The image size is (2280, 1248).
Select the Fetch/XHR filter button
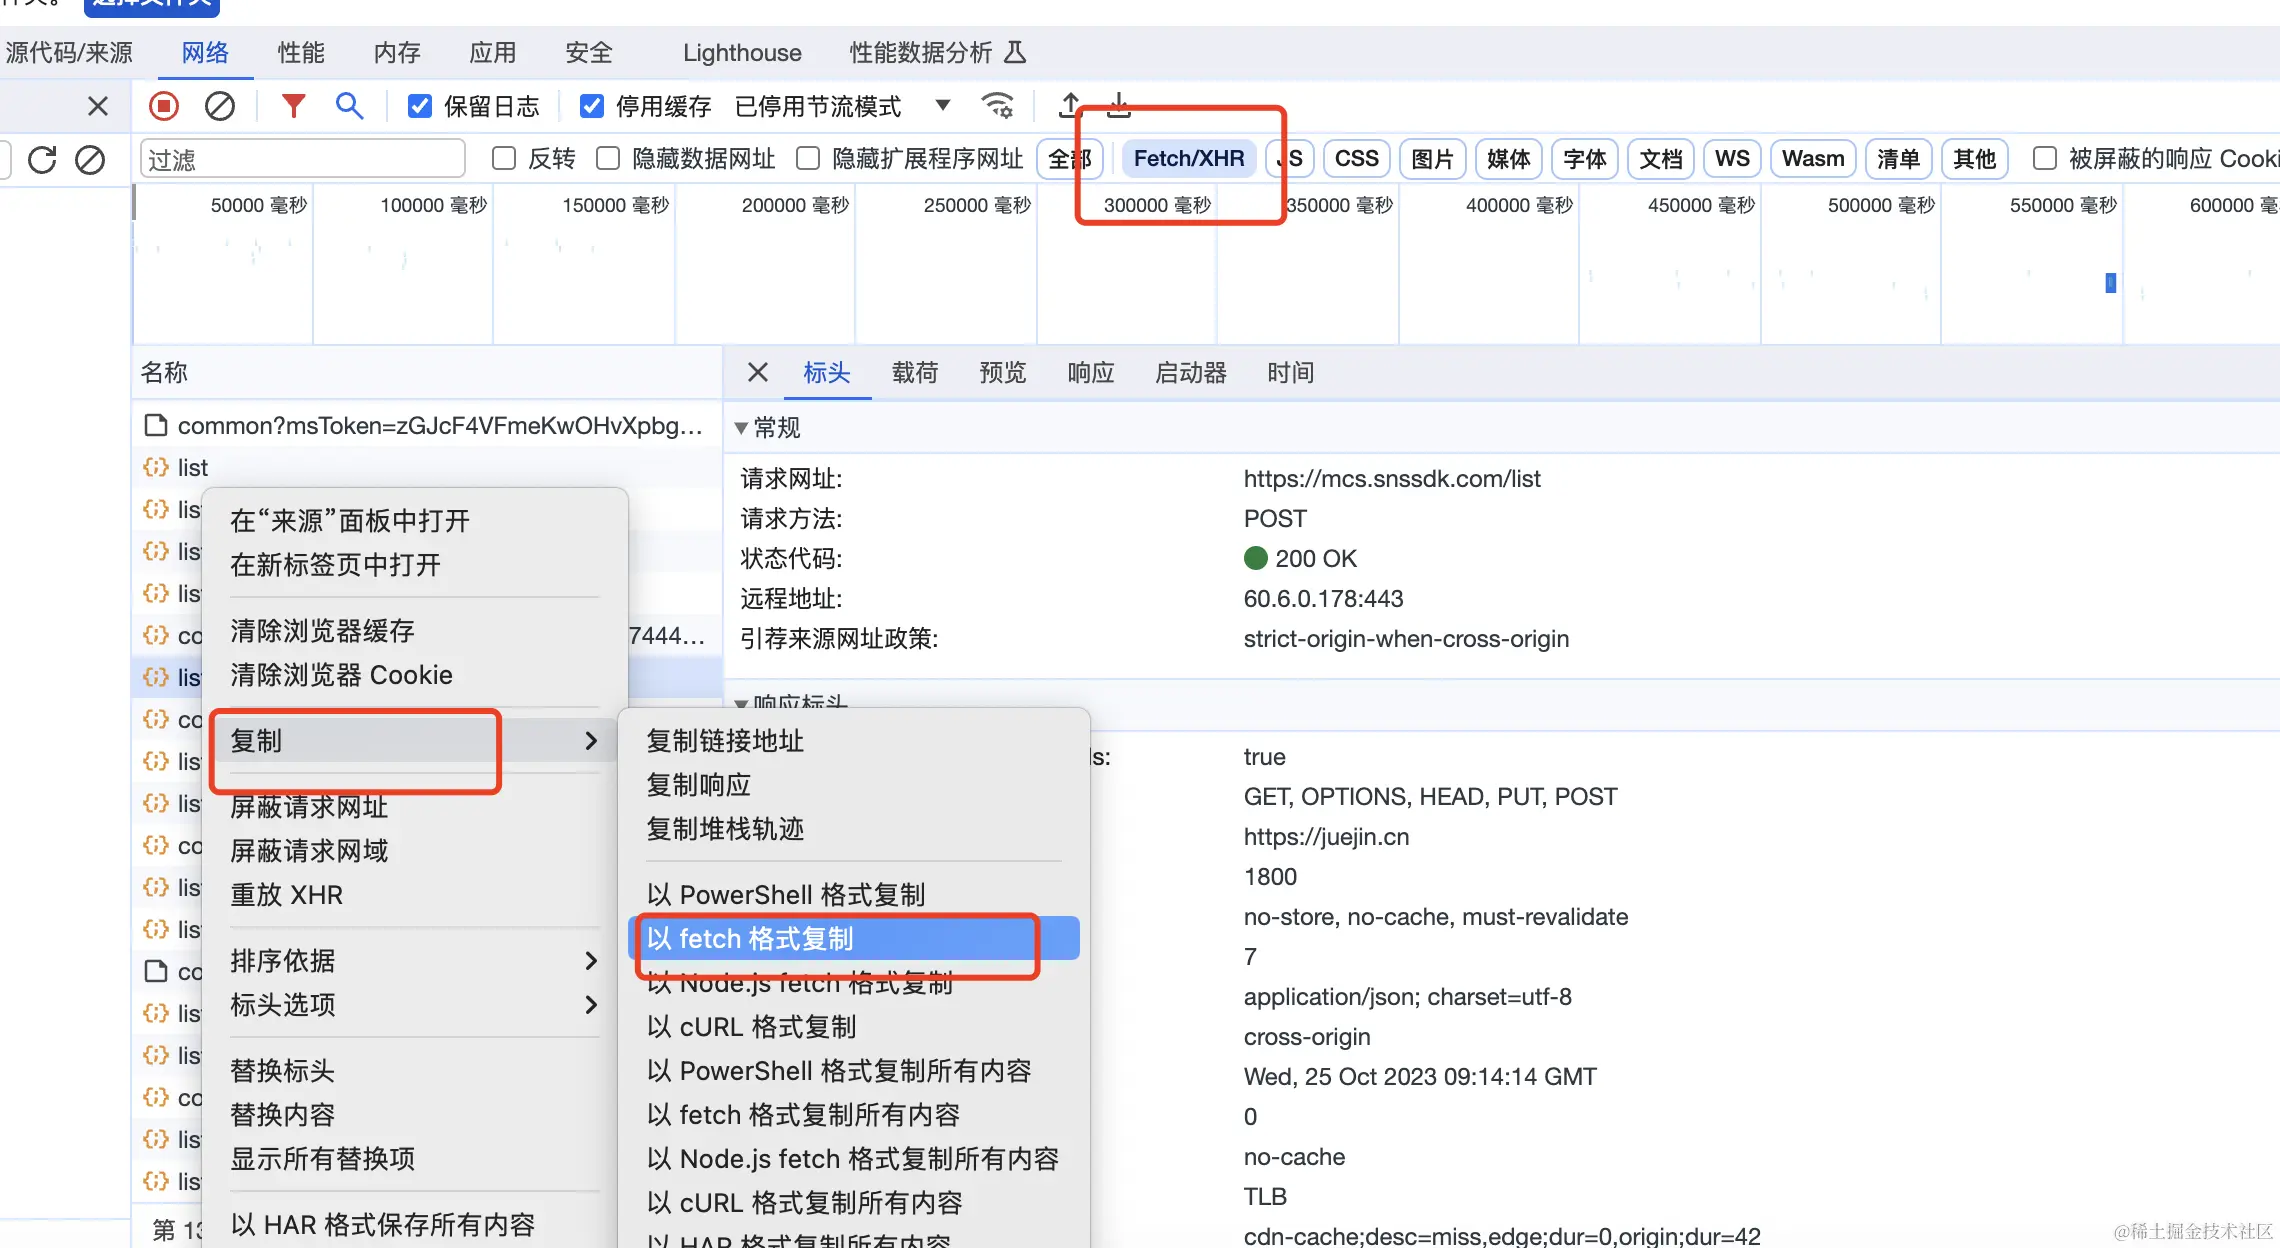coord(1188,159)
